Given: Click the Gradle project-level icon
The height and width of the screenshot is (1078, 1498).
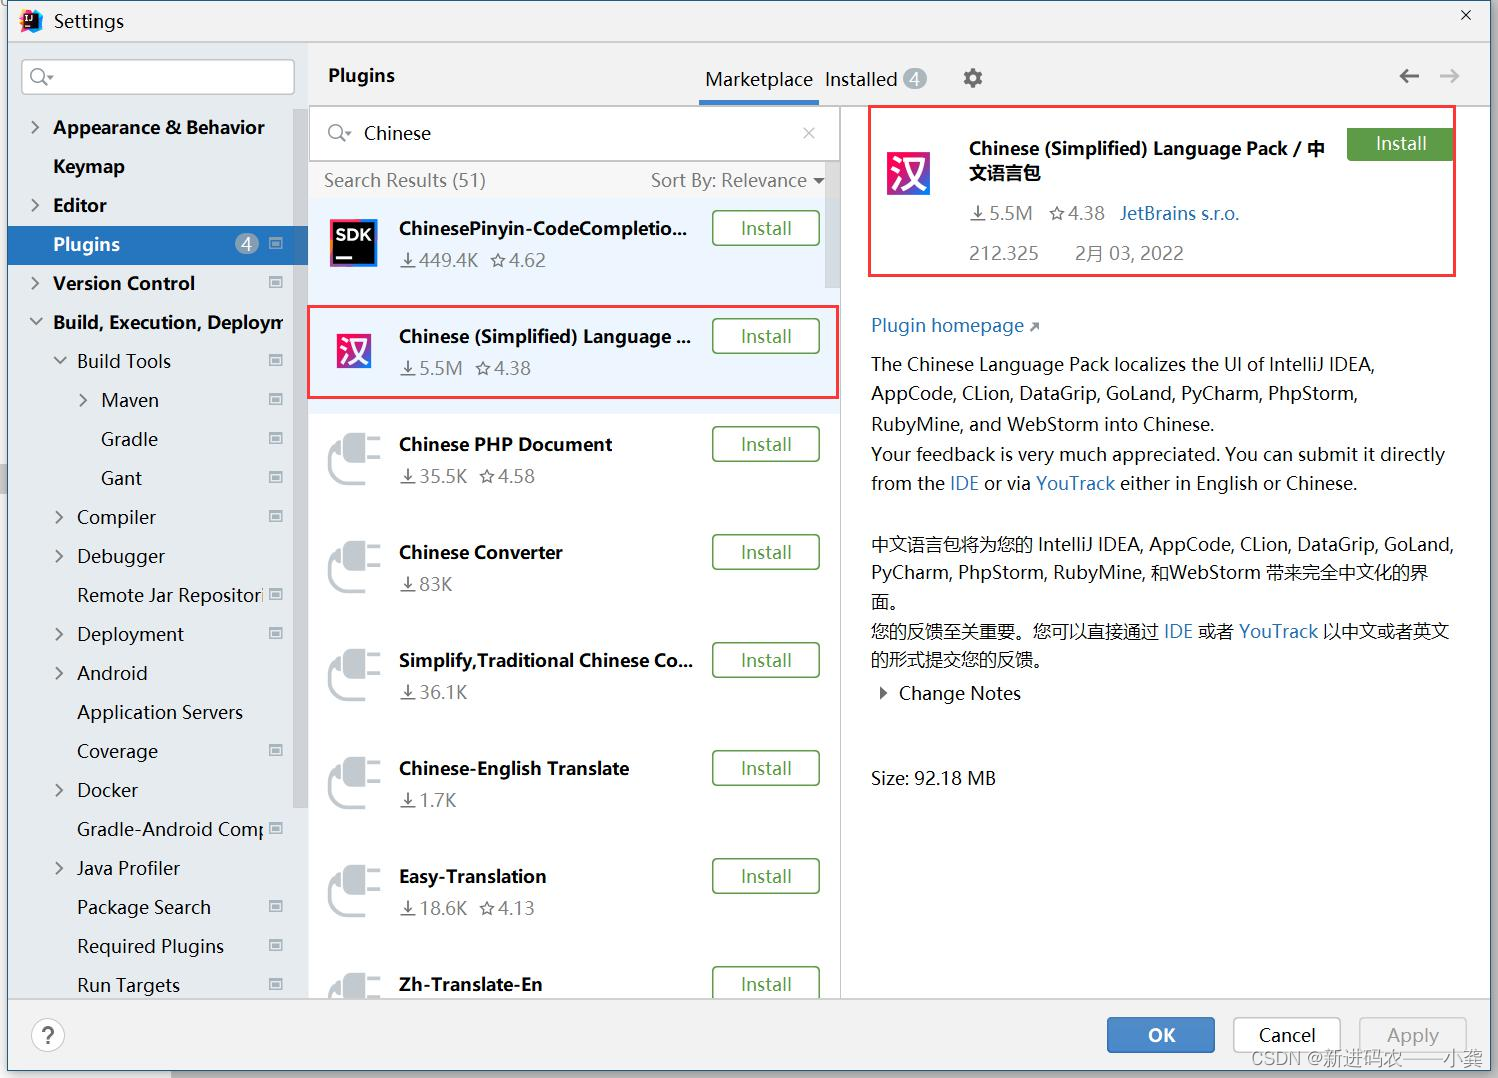Looking at the screenshot, I should tap(276, 439).
